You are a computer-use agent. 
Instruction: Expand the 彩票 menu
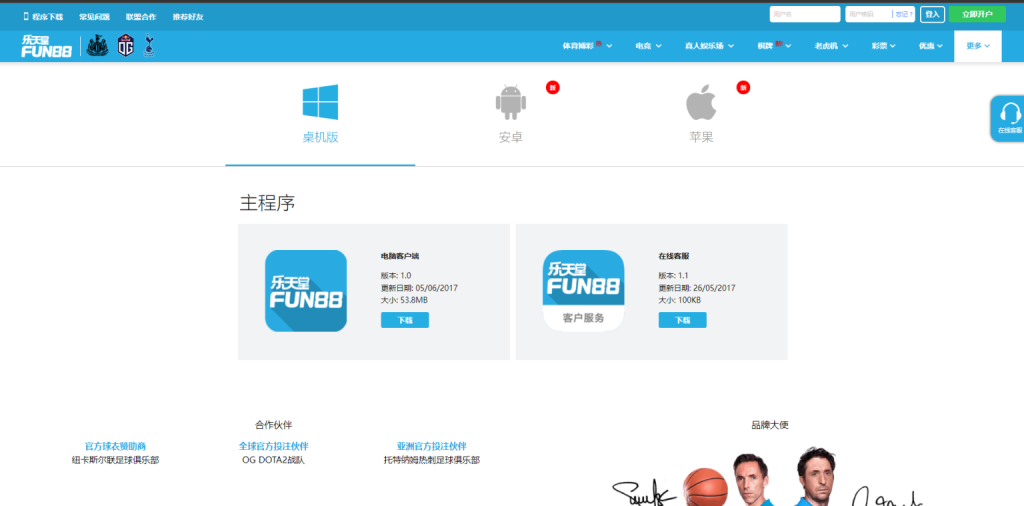pyautogui.click(x=883, y=46)
